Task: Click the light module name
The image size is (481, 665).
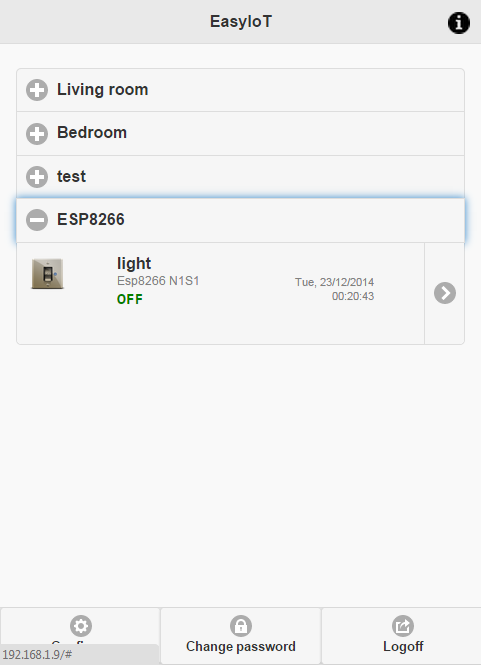Action: 134,263
